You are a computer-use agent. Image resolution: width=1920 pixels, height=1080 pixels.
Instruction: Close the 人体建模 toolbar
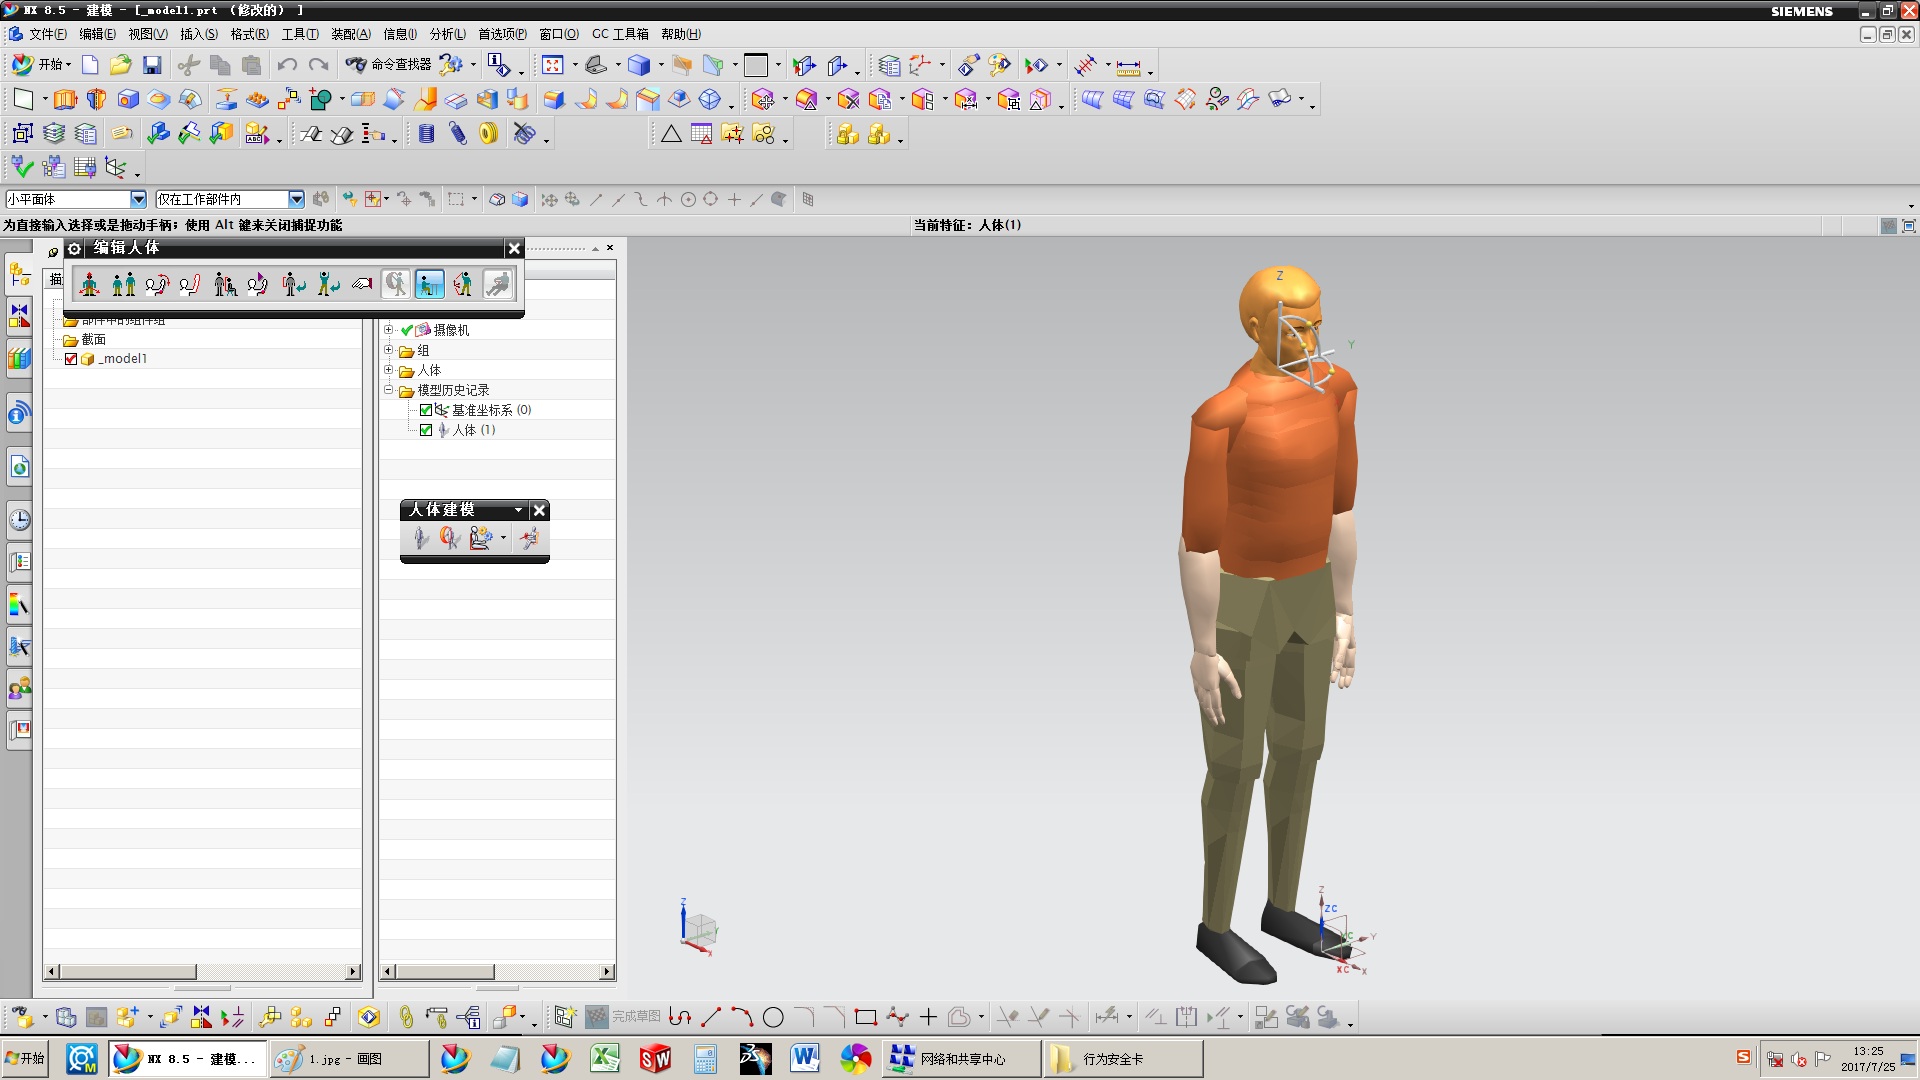point(539,510)
